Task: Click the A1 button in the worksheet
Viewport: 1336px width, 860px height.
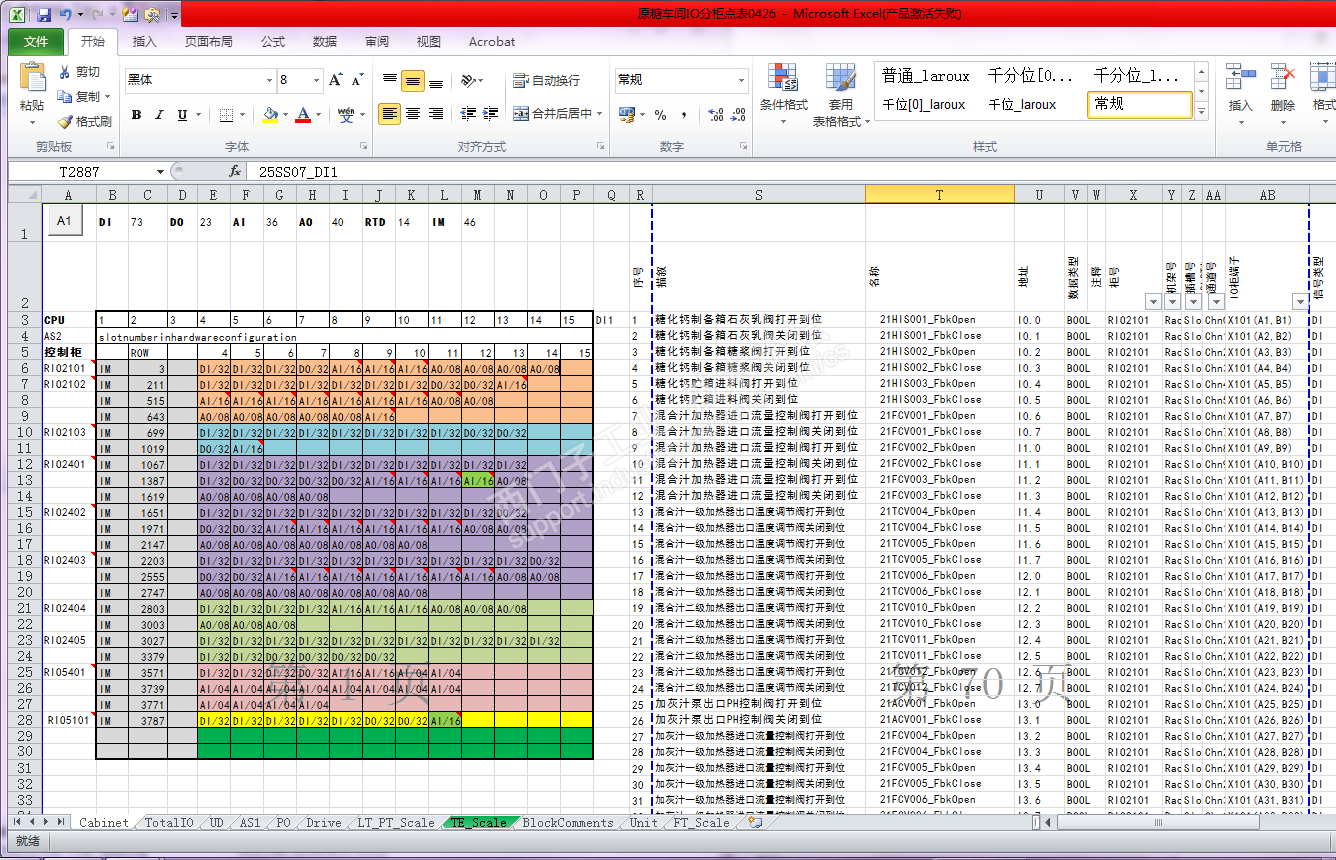Action: 64,221
